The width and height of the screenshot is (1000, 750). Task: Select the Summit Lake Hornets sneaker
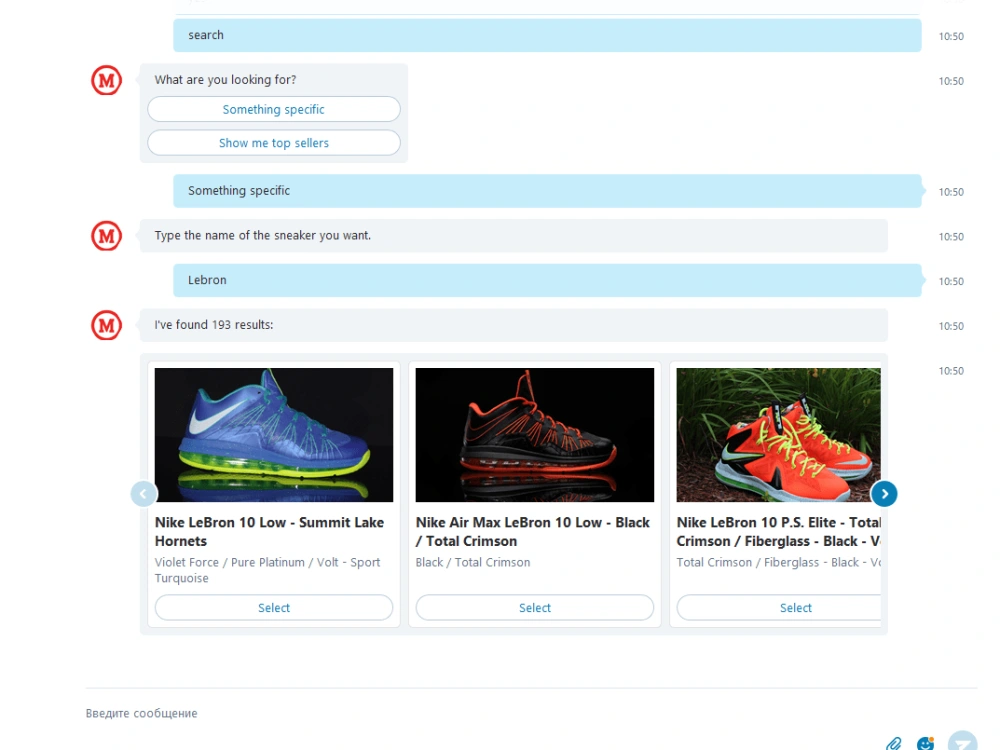274,608
